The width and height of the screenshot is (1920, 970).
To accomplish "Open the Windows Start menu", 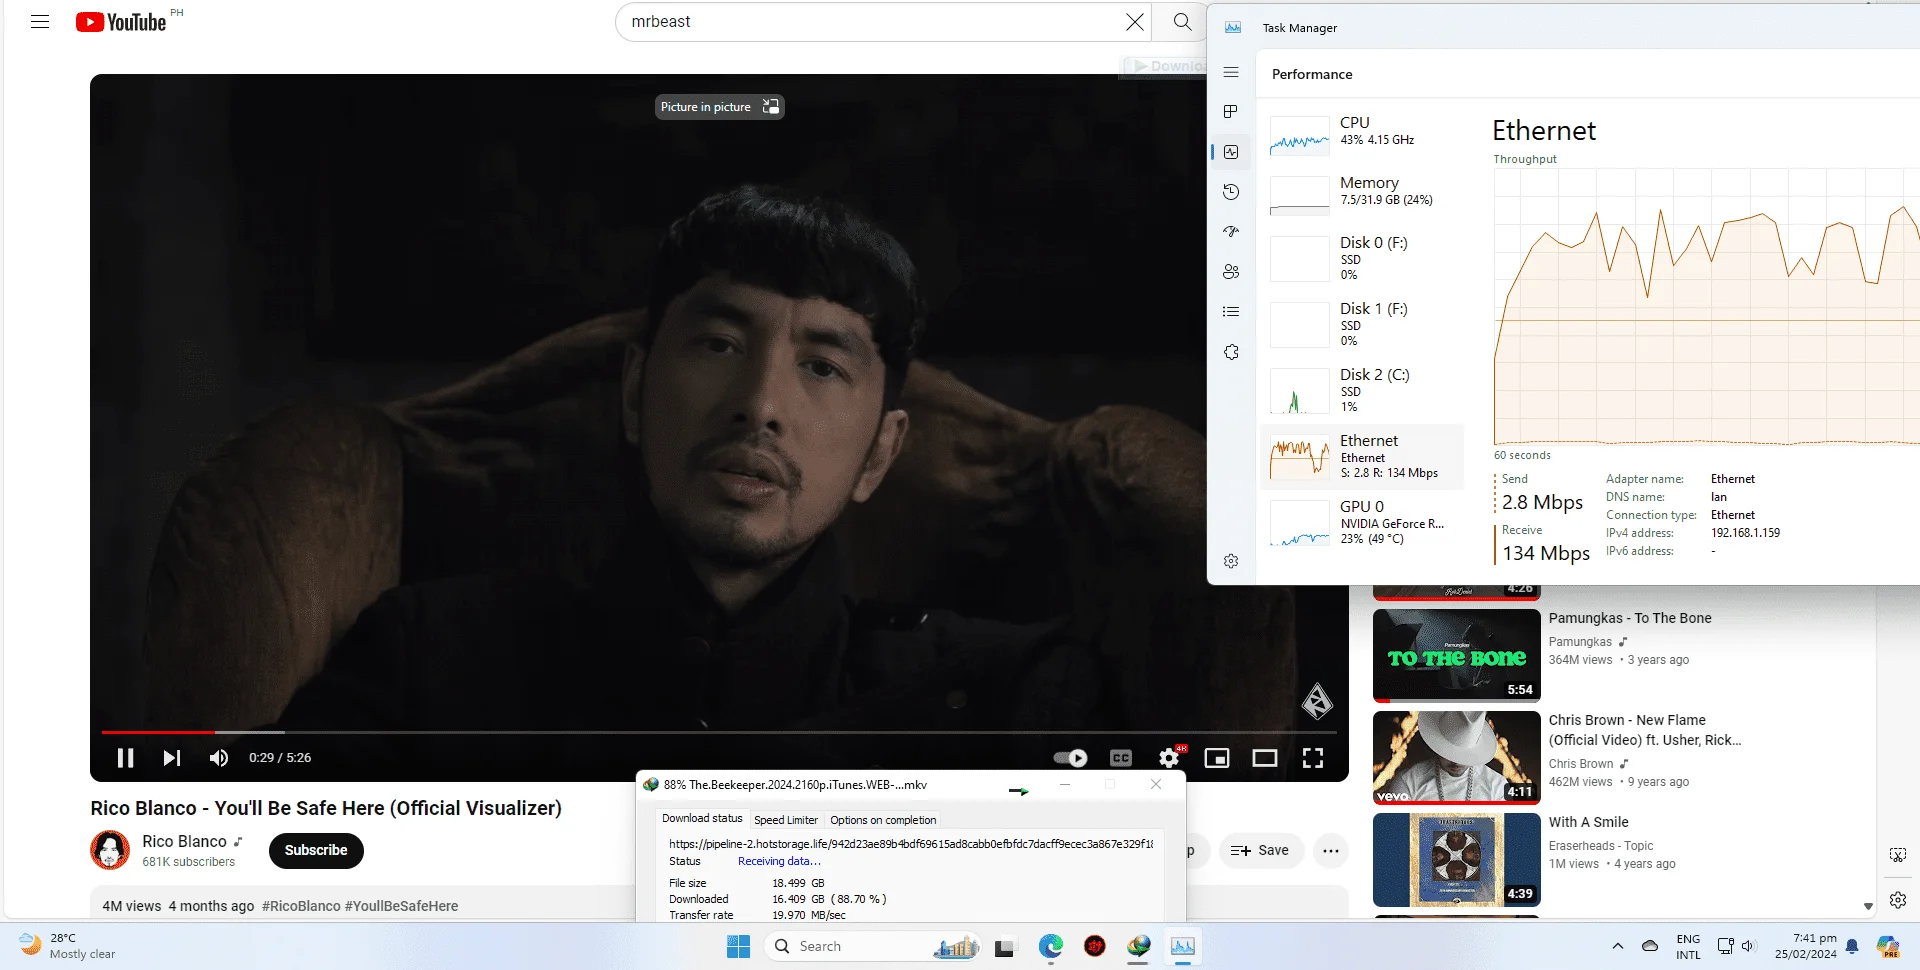I will coord(738,946).
